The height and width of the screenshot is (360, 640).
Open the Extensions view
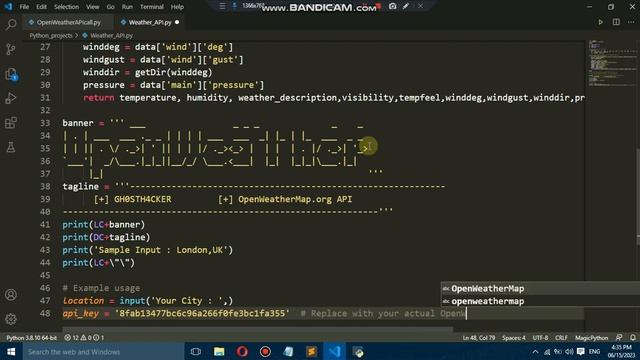pos(11,122)
